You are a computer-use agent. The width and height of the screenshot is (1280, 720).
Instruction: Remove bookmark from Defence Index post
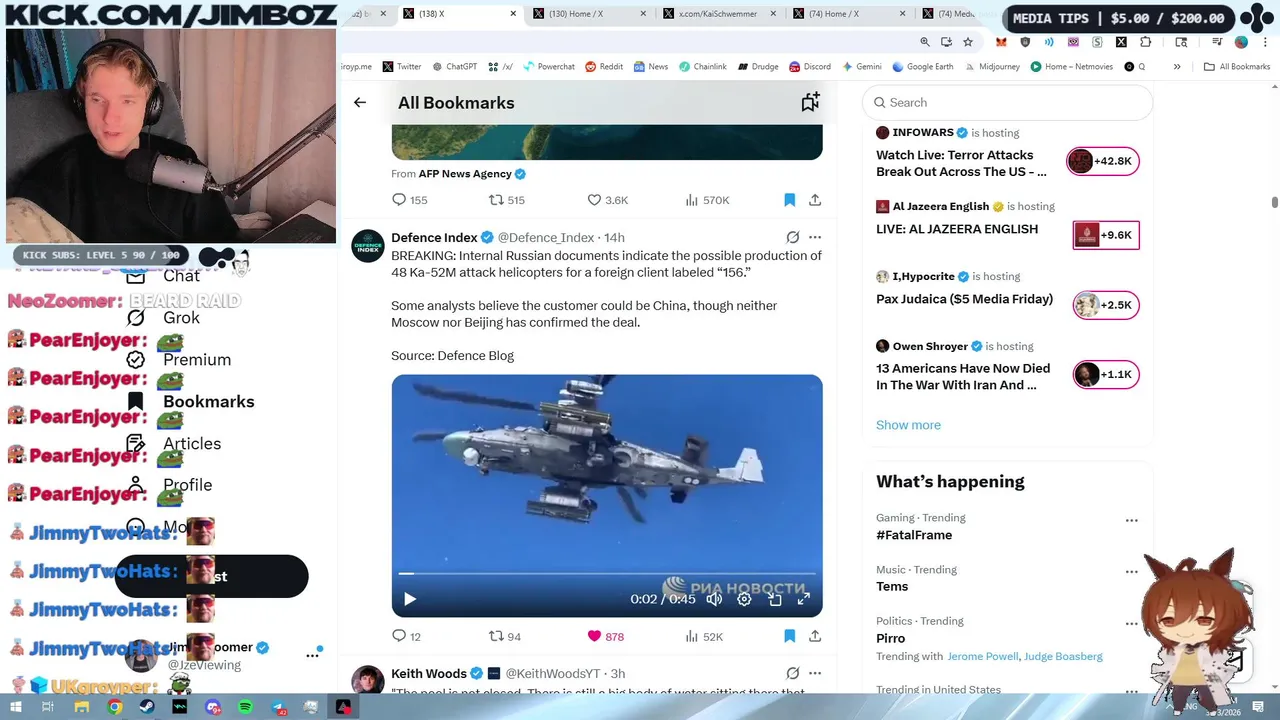tap(789, 636)
